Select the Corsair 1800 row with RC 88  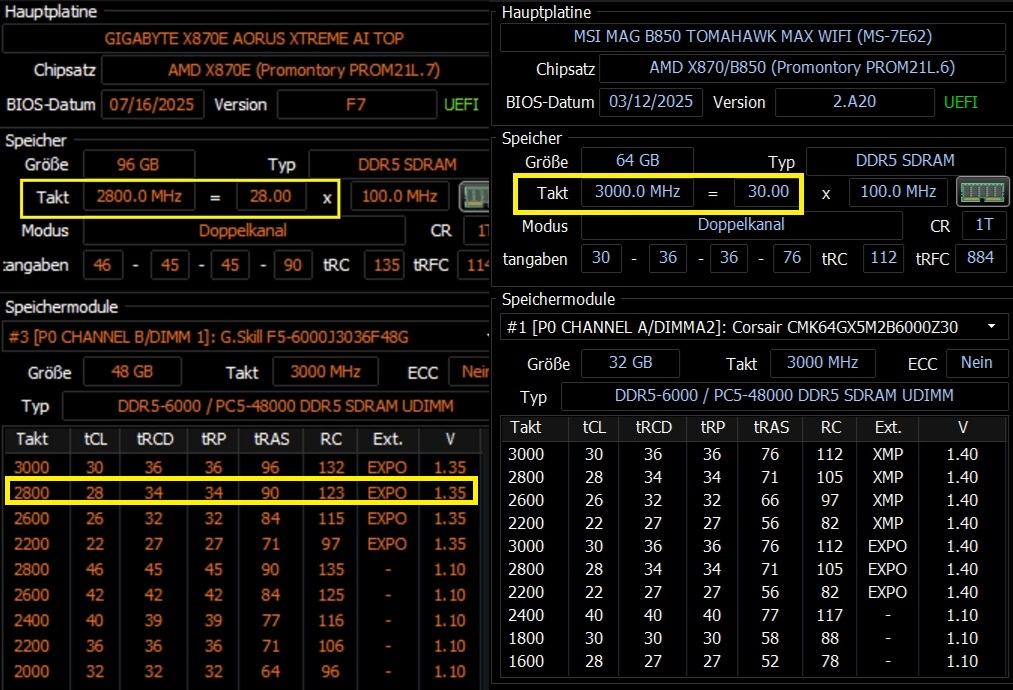coord(753,638)
